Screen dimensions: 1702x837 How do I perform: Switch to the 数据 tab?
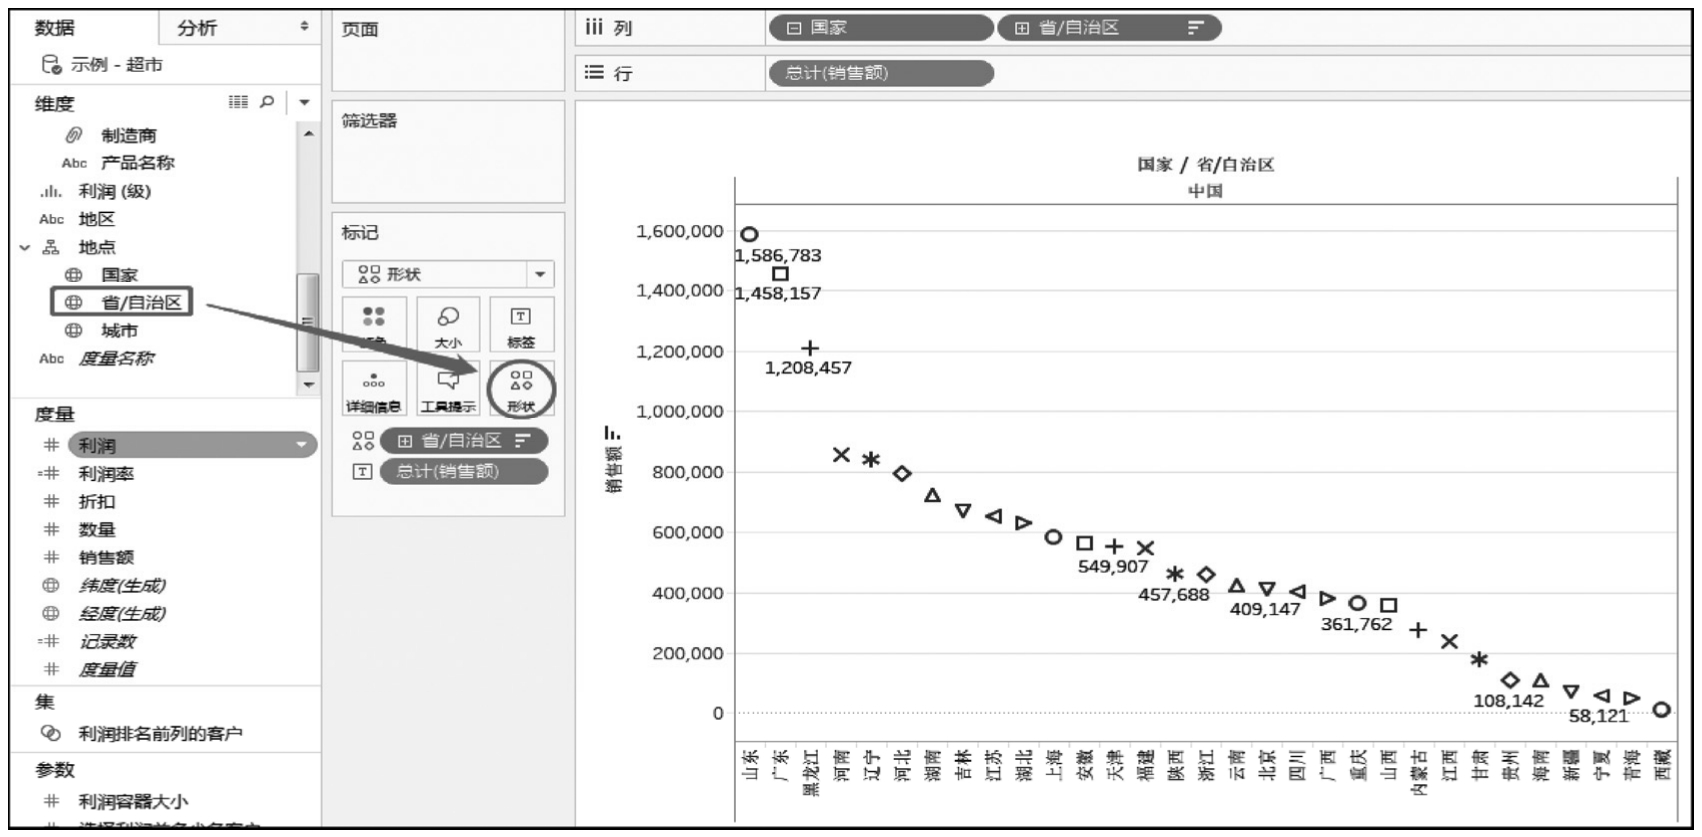pos(55,28)
